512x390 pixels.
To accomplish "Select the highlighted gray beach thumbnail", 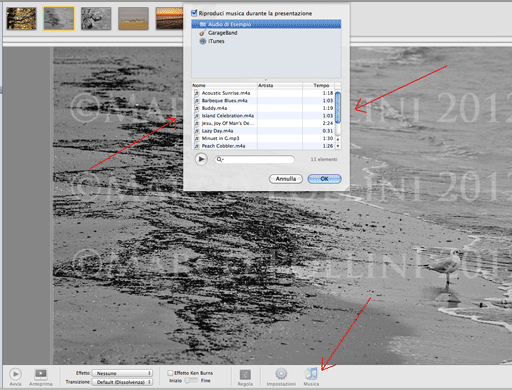I will point(59,19).
